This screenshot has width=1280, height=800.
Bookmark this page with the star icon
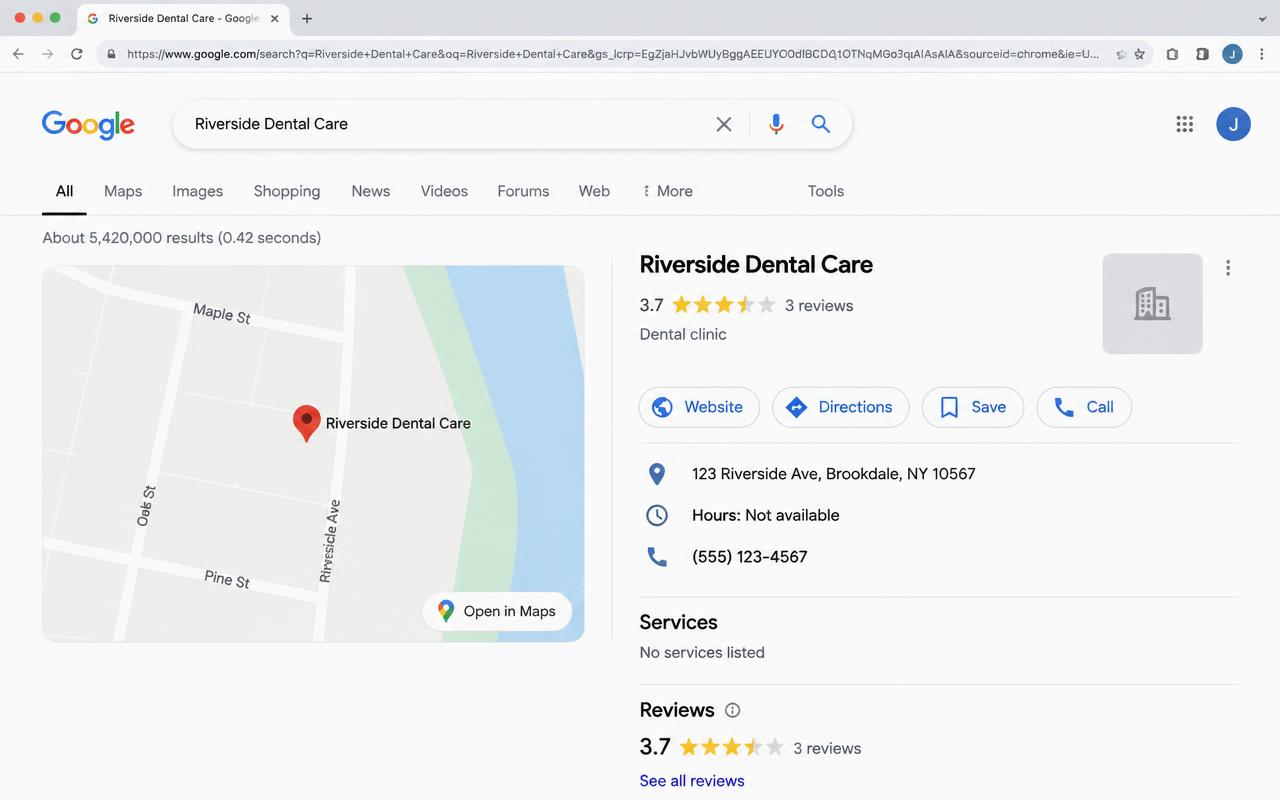[x=1139, y=54]
